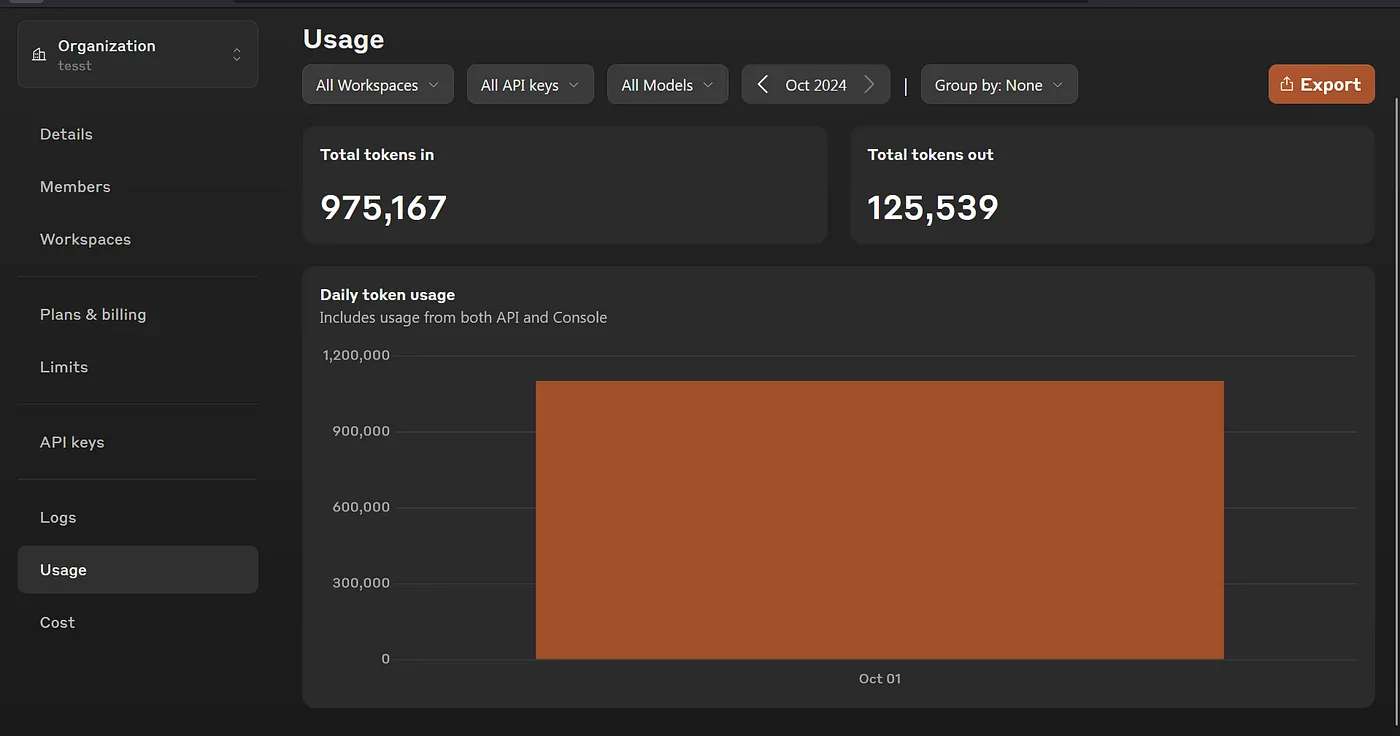Open the Group by: None dropdown
Viewport: 1400px width, 736px height.
point(998,85)
